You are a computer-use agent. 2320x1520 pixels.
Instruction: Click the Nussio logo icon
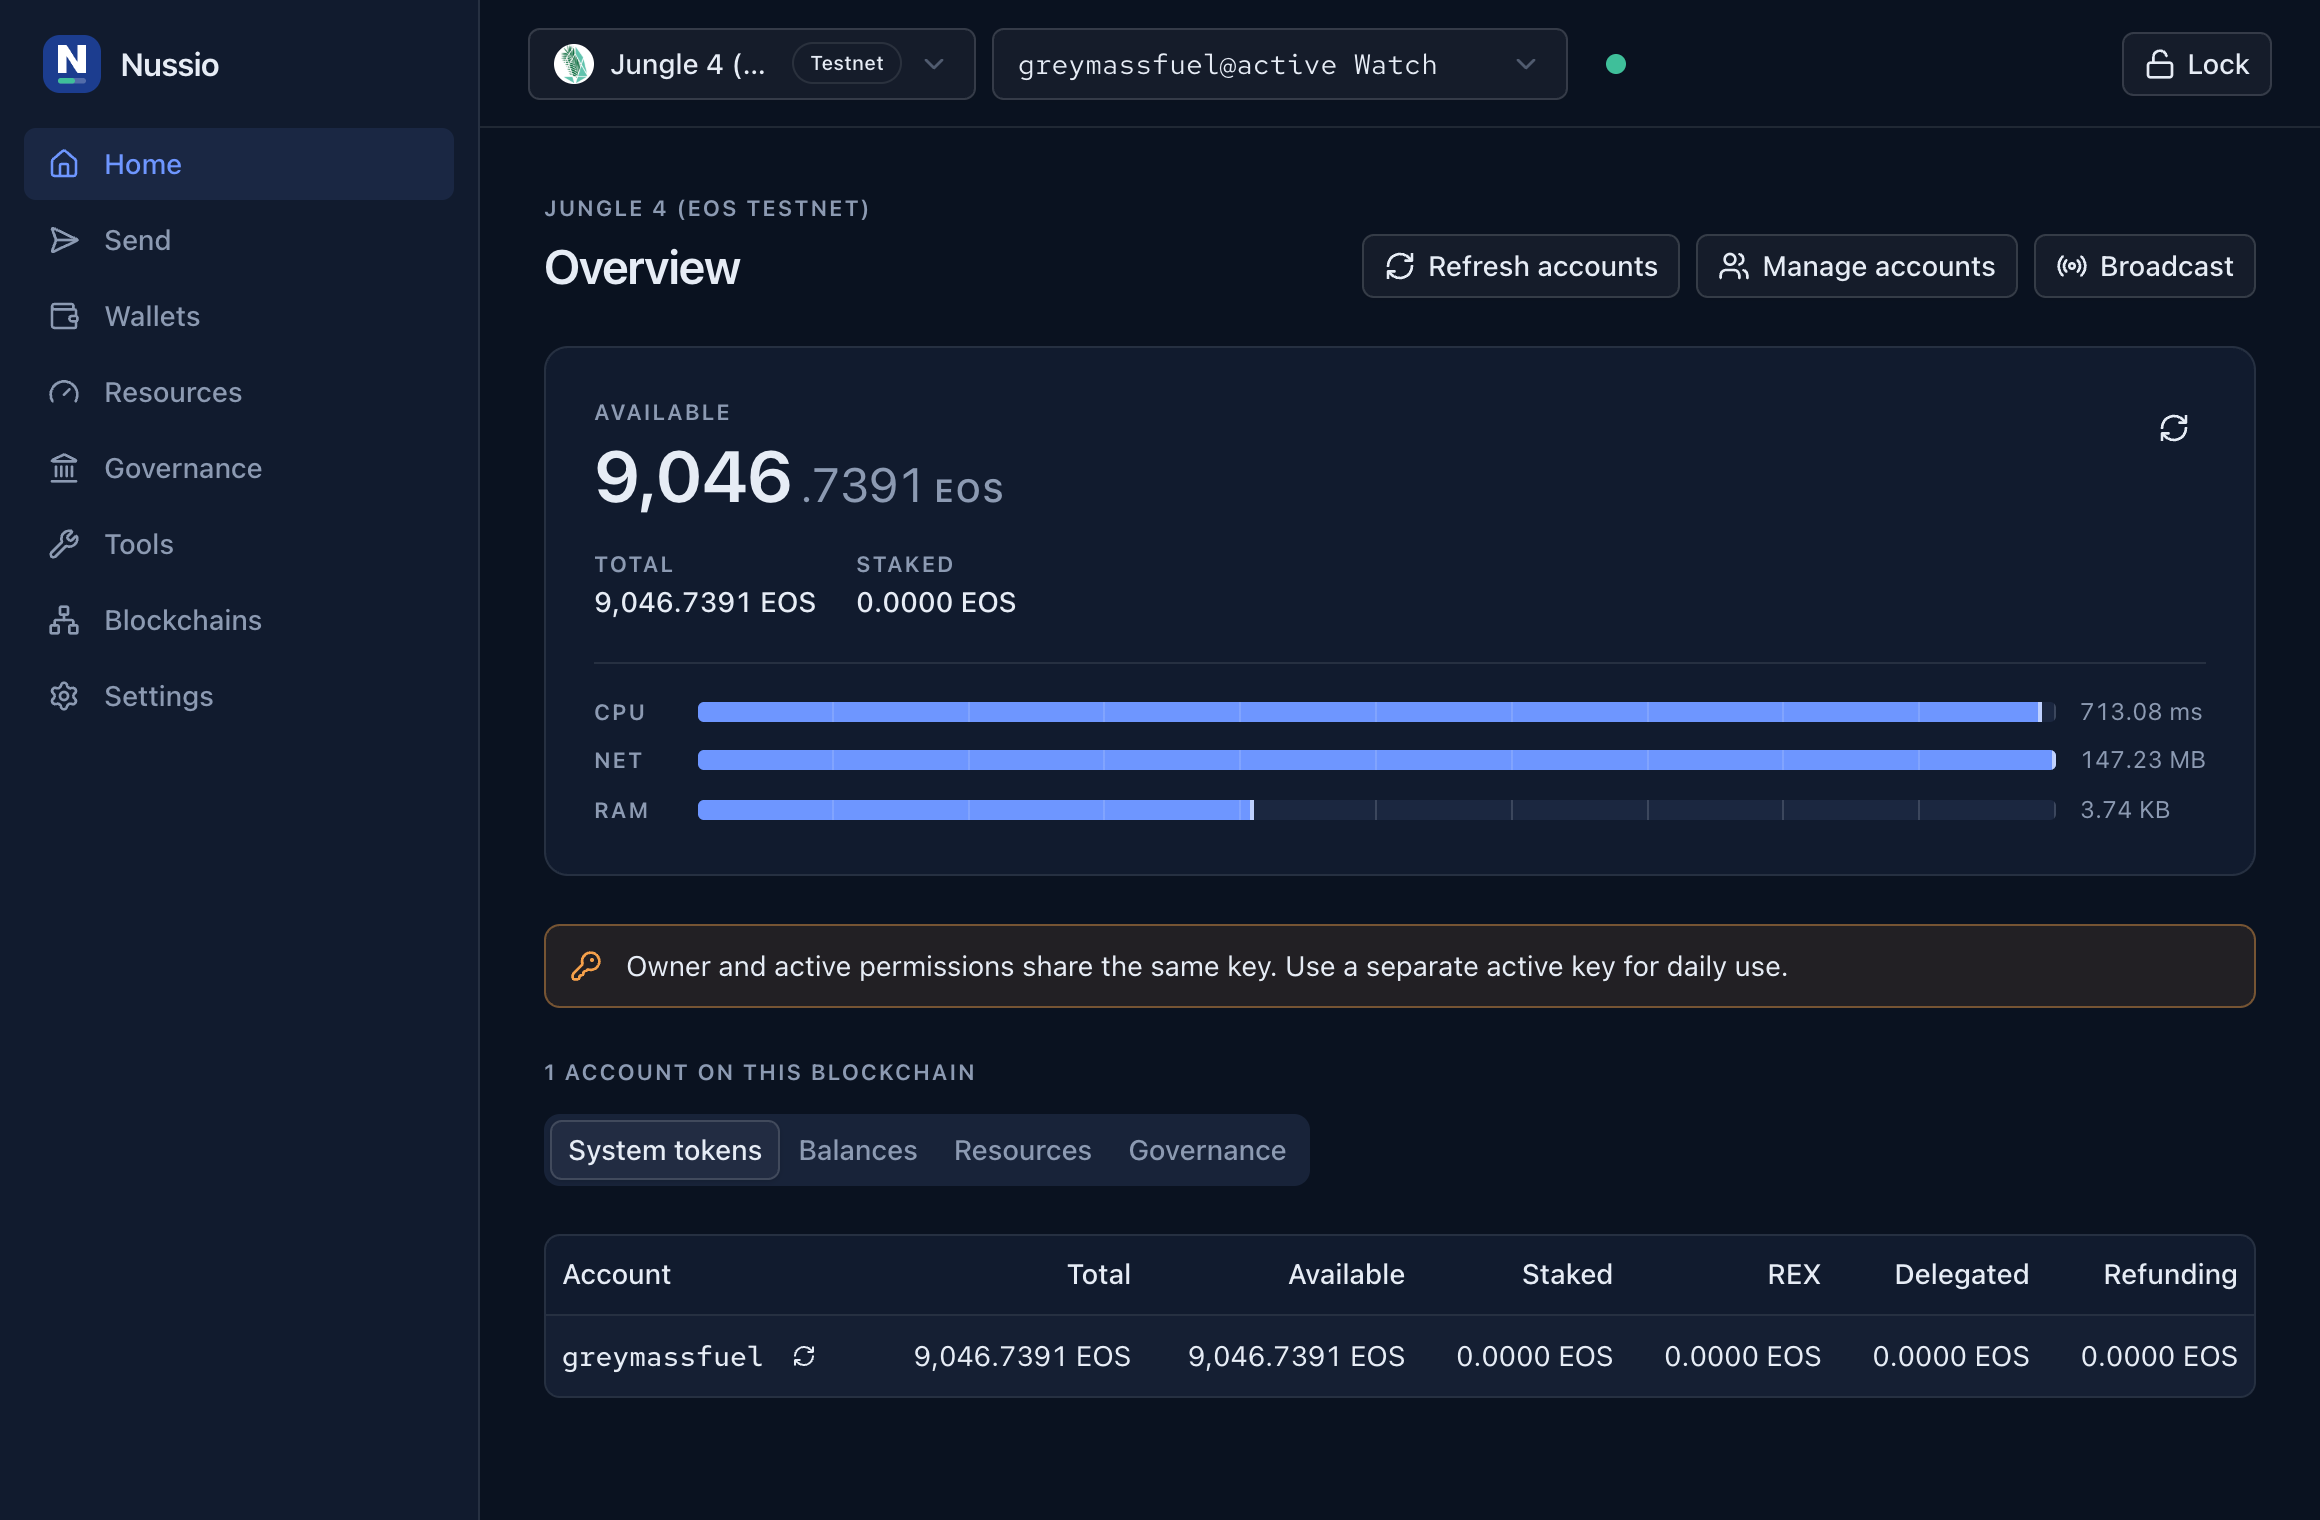pos(72,64)
